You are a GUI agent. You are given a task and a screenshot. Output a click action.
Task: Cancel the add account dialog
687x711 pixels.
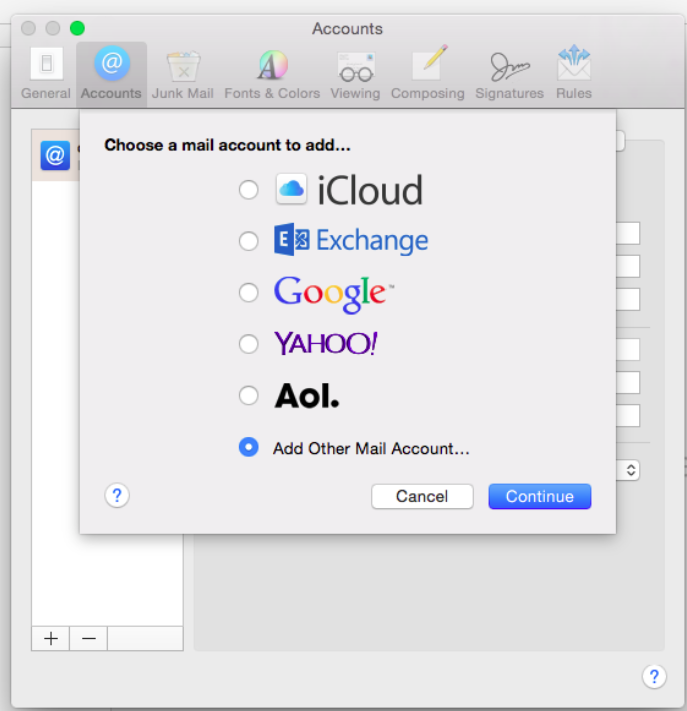click(x=421, y=496)
